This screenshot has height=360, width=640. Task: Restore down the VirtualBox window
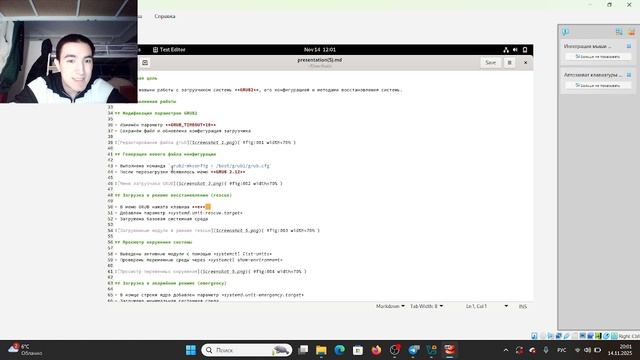click(x=609, y=5)
